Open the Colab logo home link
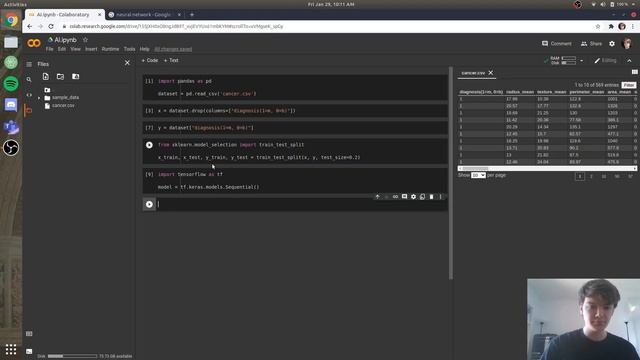The height and width of the screenshot is (360, 640). coord(34,43)
